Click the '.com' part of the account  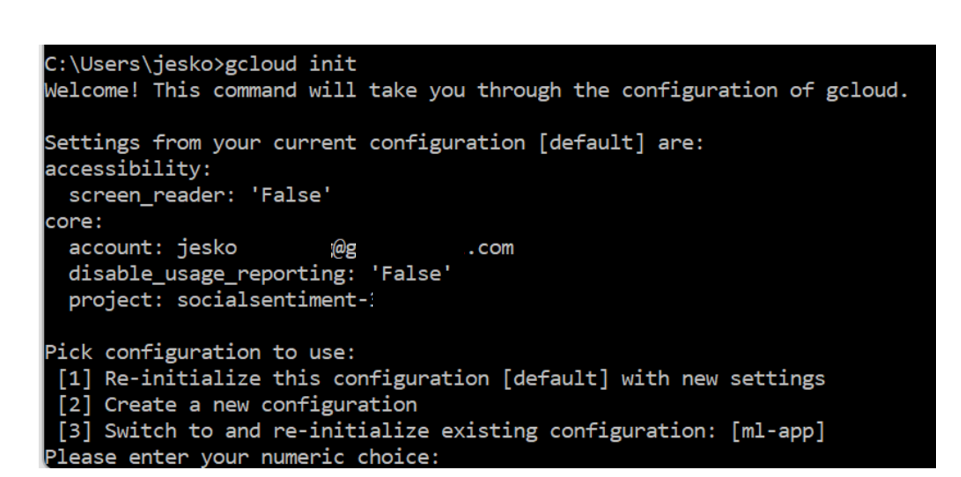coord(491,248)
